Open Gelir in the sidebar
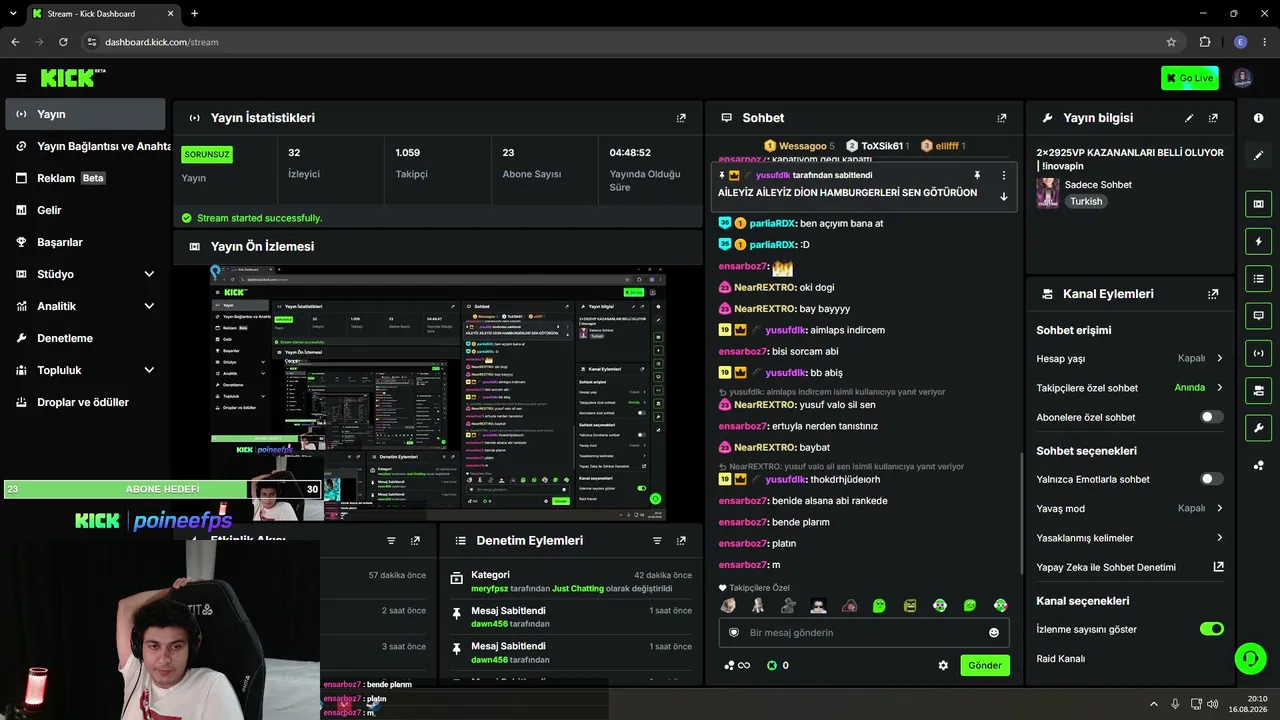The image size is (1280, 720). coord(85,210)
